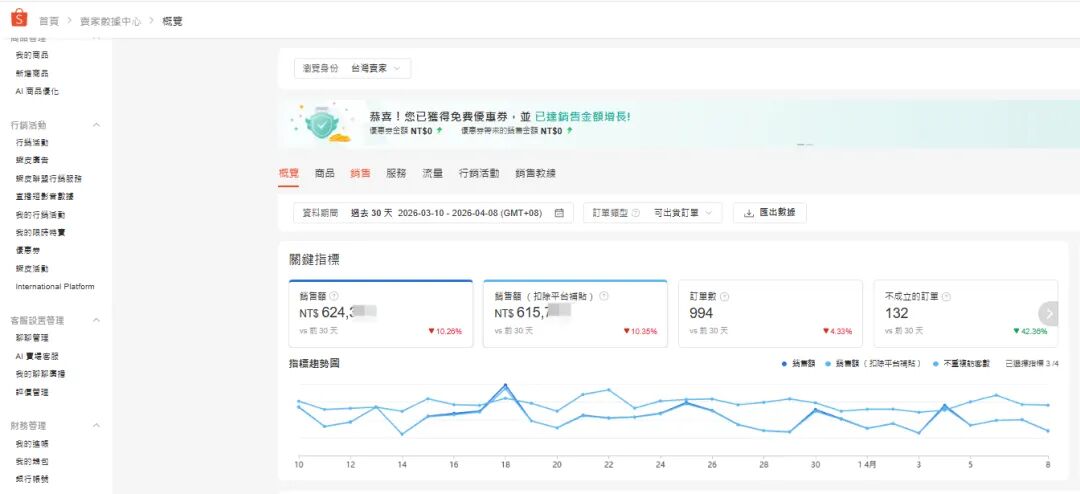Click the info icon next to 訂單數
Image resolution: width=1080 pixels, height=494 pixels.
click(x=725, y=296)
